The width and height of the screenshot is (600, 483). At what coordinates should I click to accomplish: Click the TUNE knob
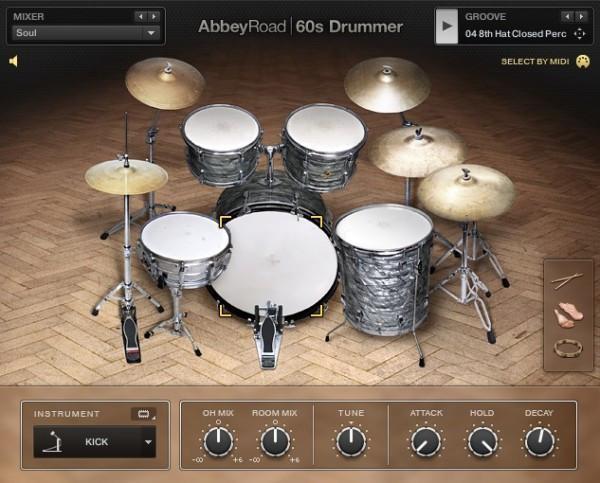click(x=351, y=441)
